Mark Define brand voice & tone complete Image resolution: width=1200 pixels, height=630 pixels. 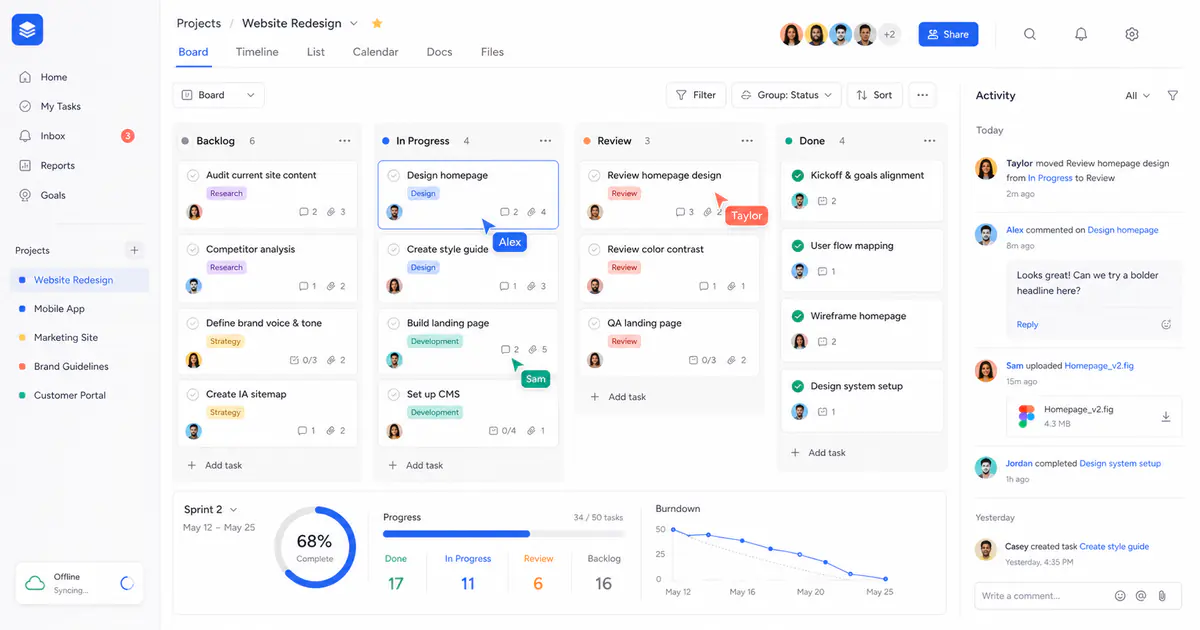tap(193, 323)
